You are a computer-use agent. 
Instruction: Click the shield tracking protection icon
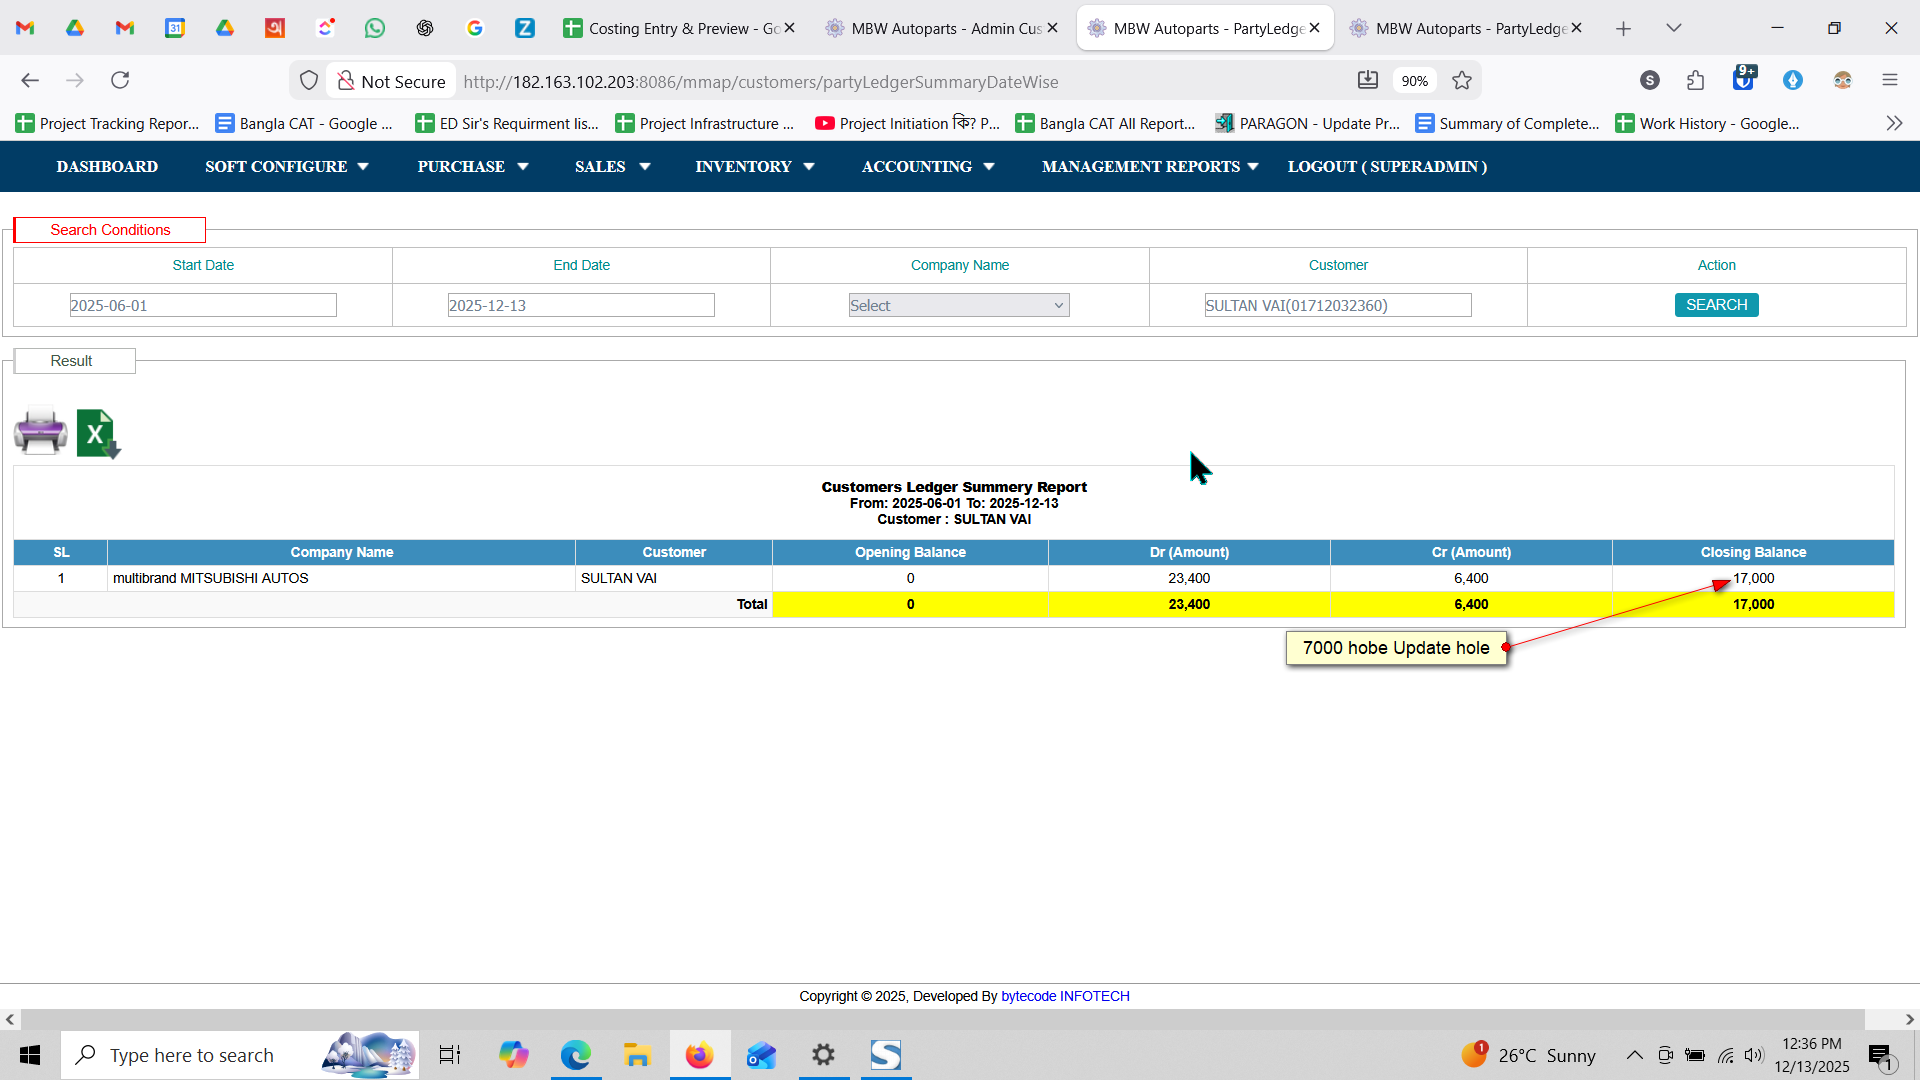click(x=309, y=81)
